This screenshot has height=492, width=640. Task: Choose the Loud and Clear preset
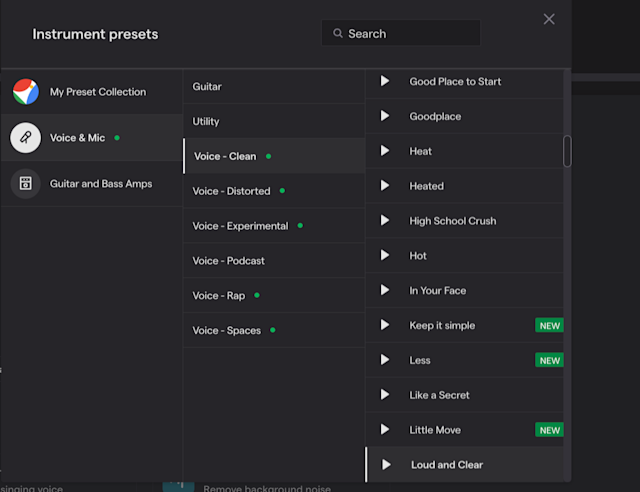click(447, 465)
